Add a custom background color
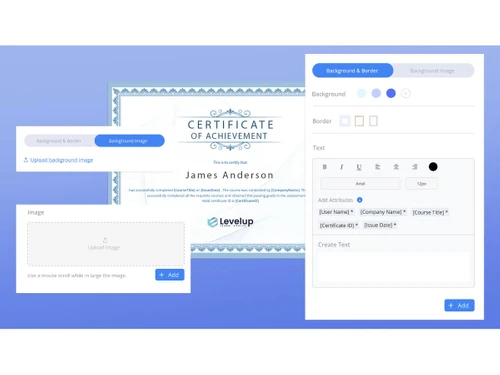The image size is (500, 375). [405, 94]
